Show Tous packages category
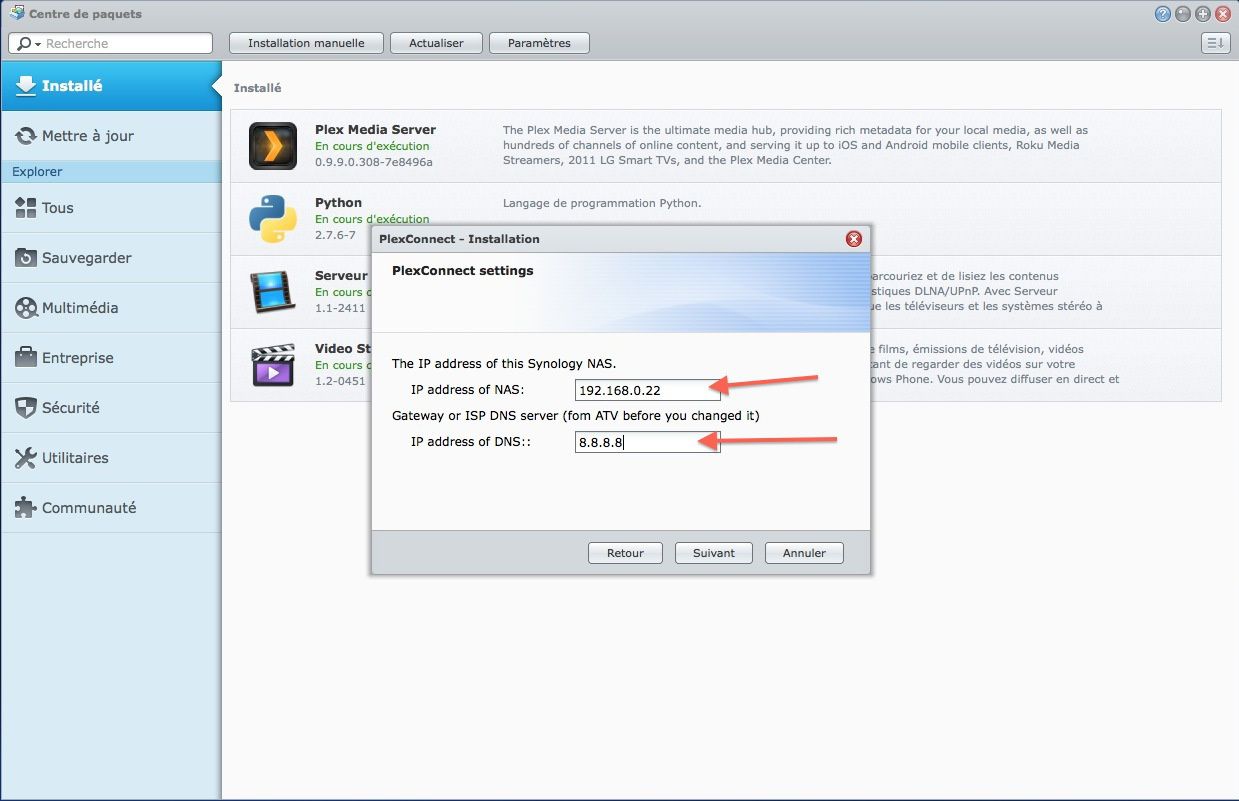 coord(111,208)
